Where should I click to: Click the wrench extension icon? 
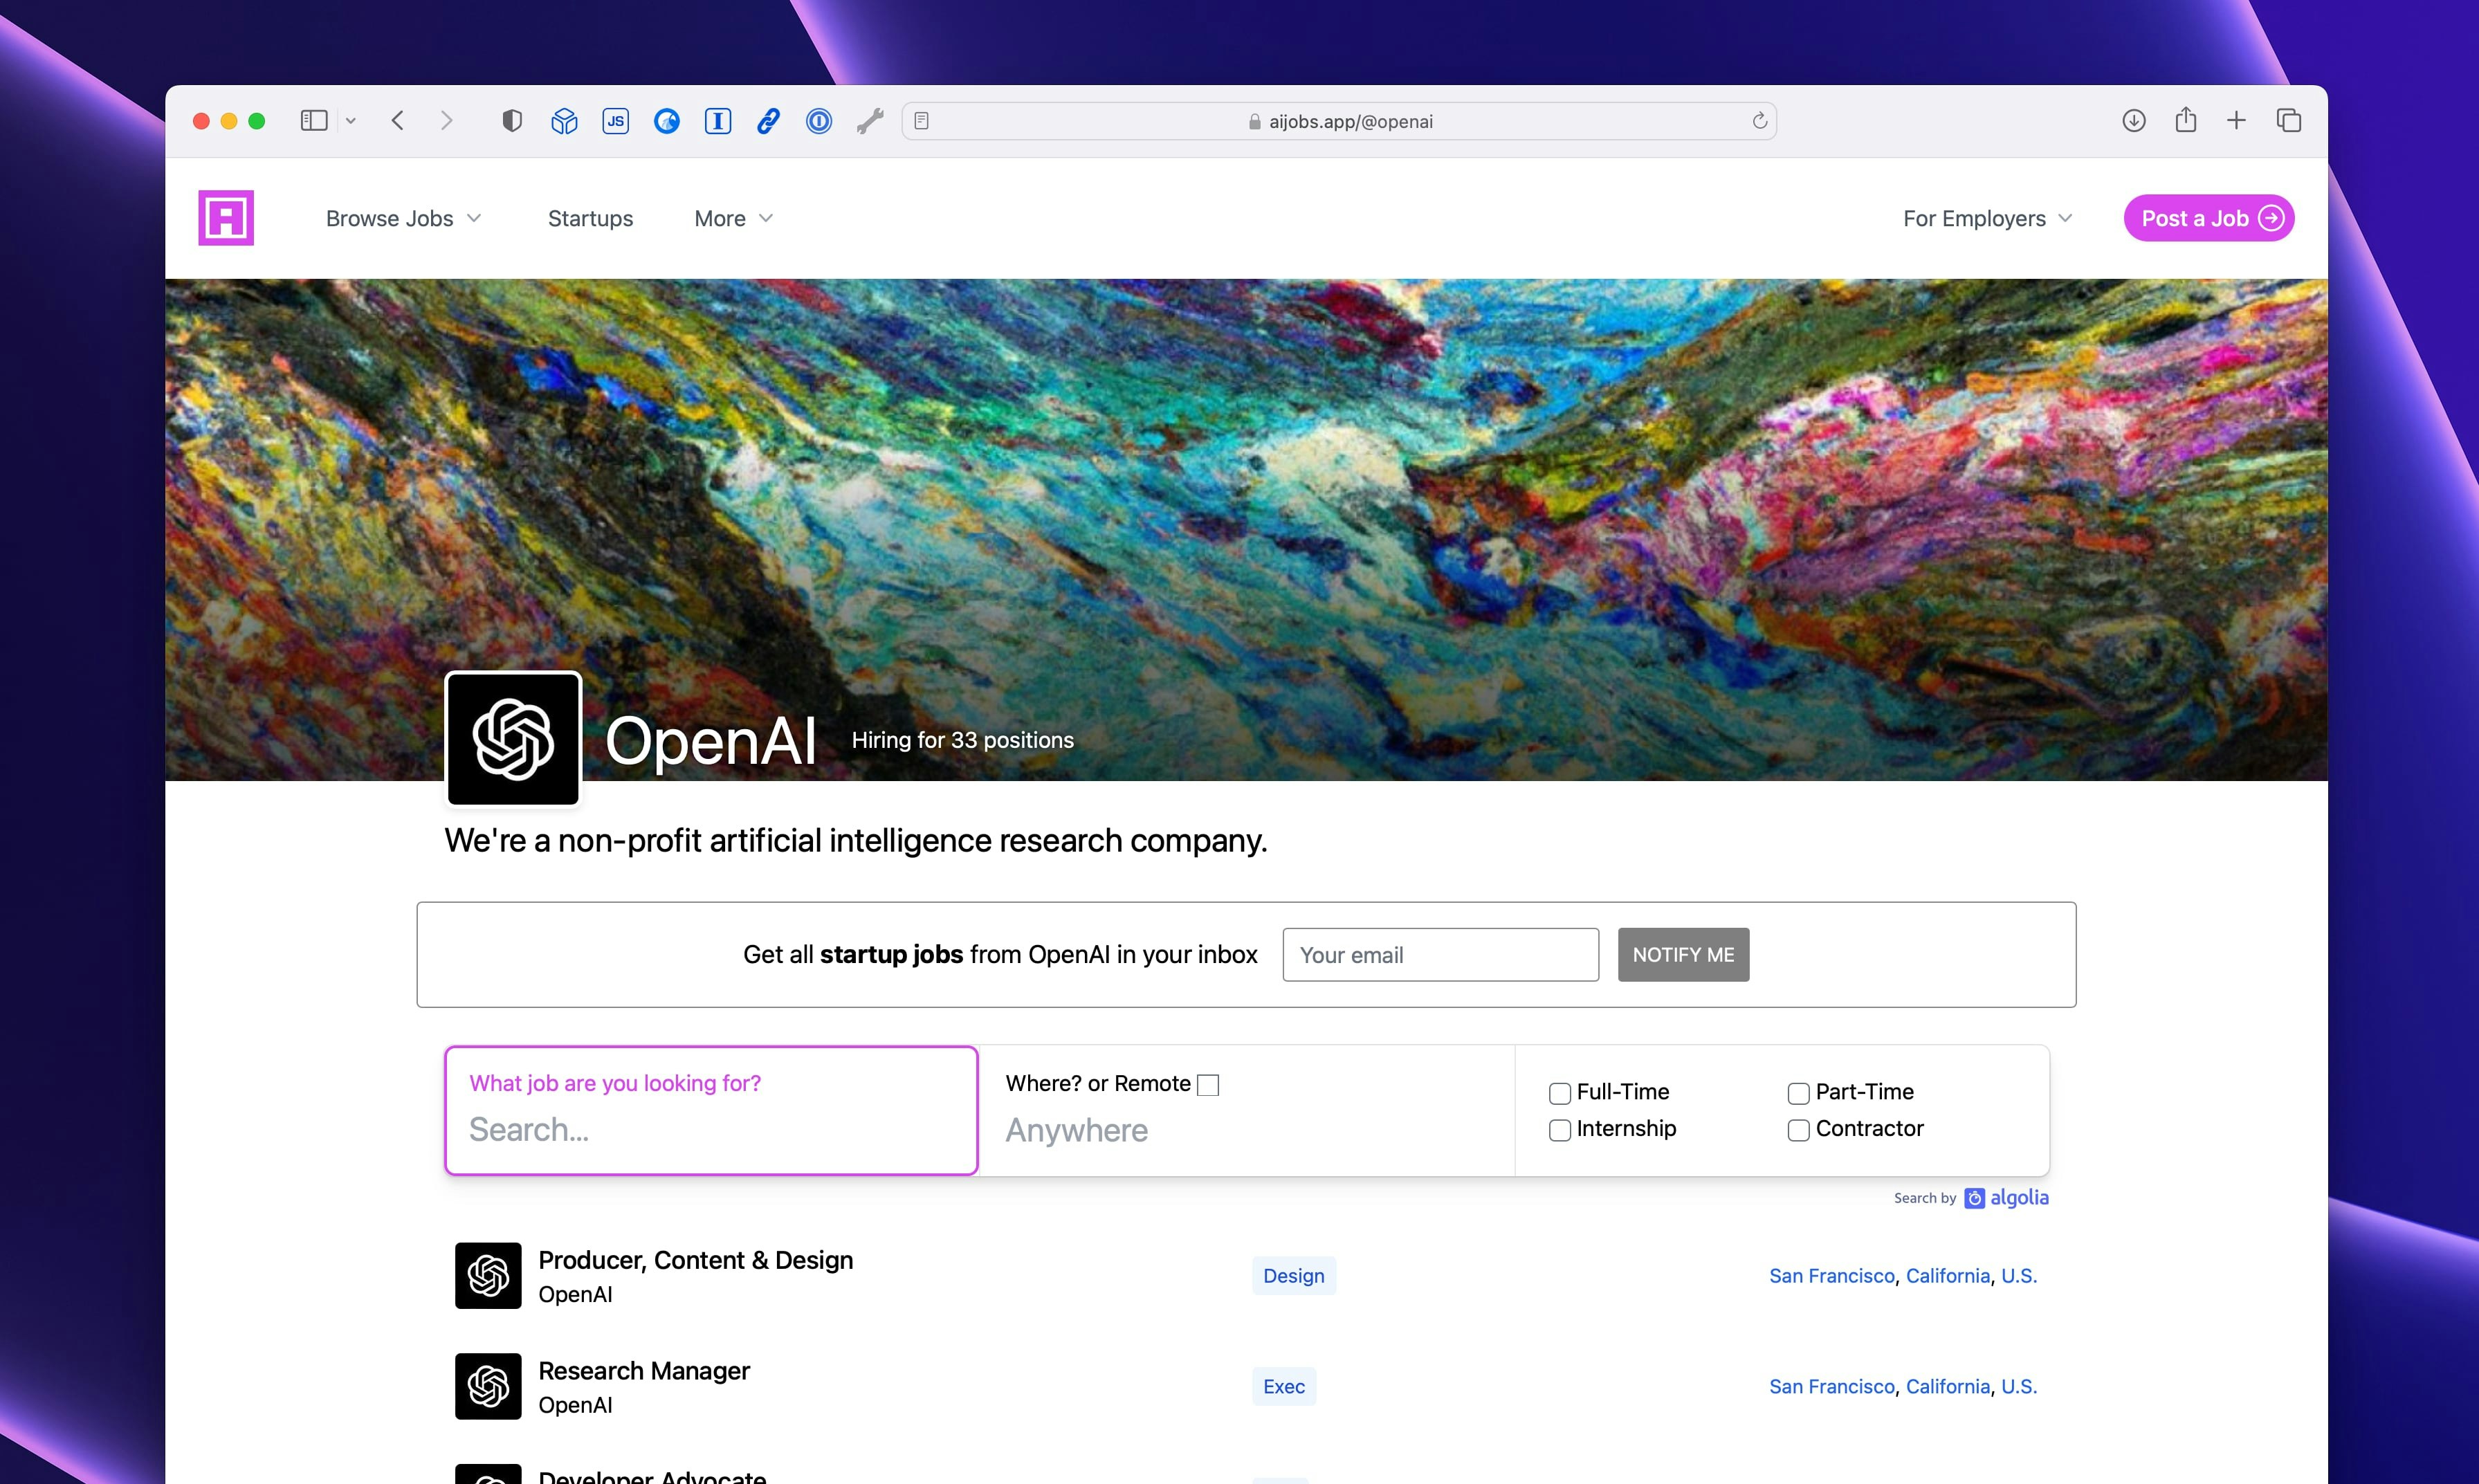coord(870,121)
